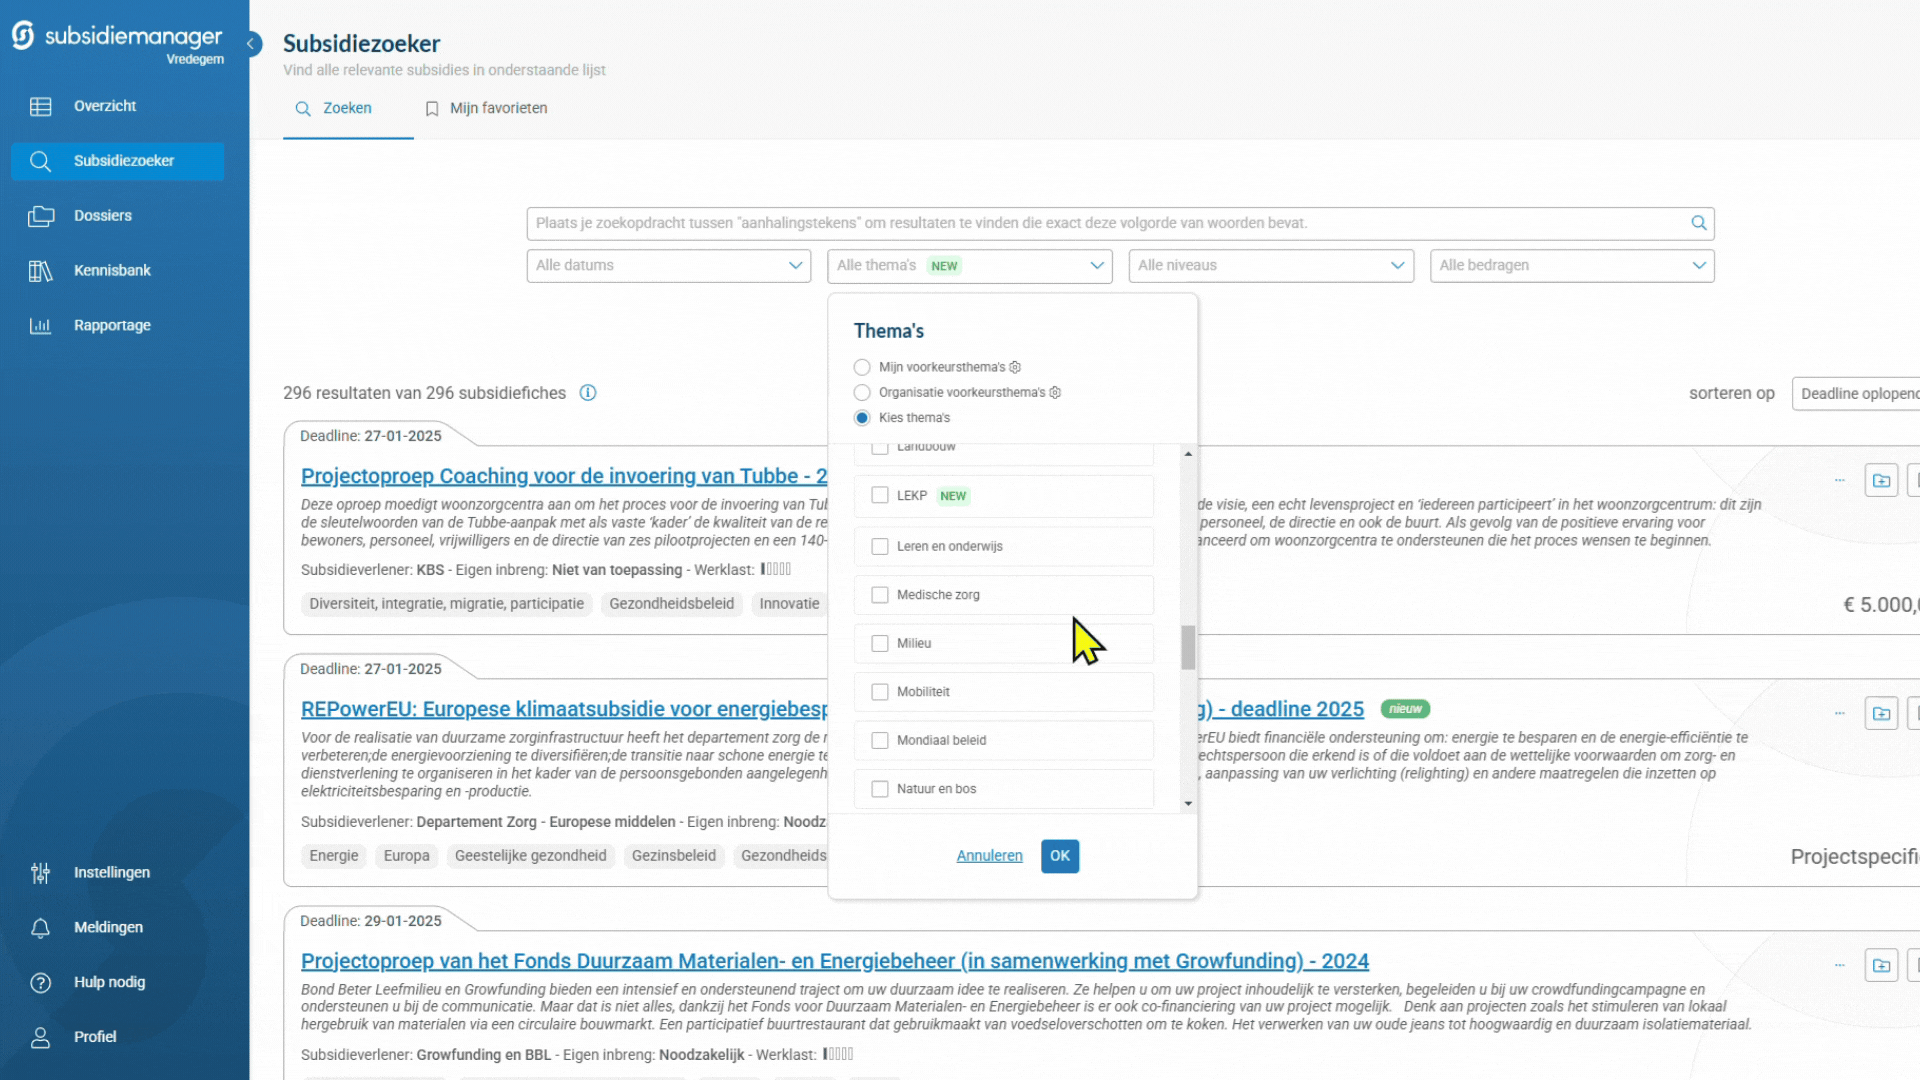Click gear icon beside Organisatie voorkeursthema's
Image resolution: width=1920 pixels, height=1080 pixels.
1055,392
